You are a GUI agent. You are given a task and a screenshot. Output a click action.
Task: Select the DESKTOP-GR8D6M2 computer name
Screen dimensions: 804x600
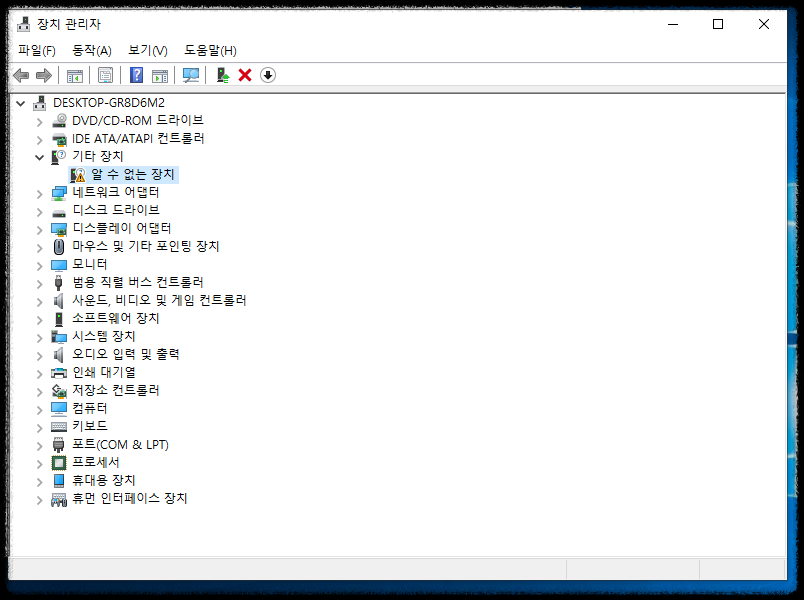(109, 103)
